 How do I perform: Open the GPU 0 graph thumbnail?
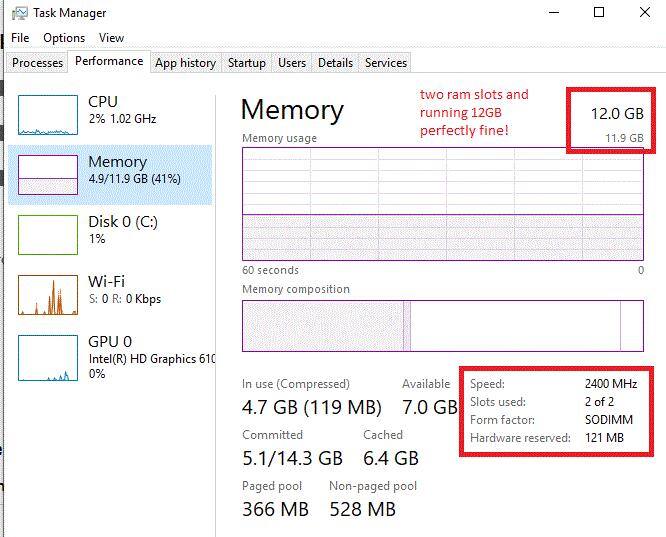[48, 357]
